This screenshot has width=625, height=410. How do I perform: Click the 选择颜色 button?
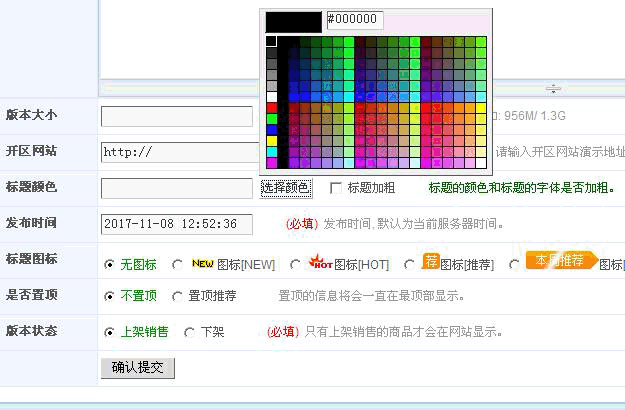[x=286, y=188]
